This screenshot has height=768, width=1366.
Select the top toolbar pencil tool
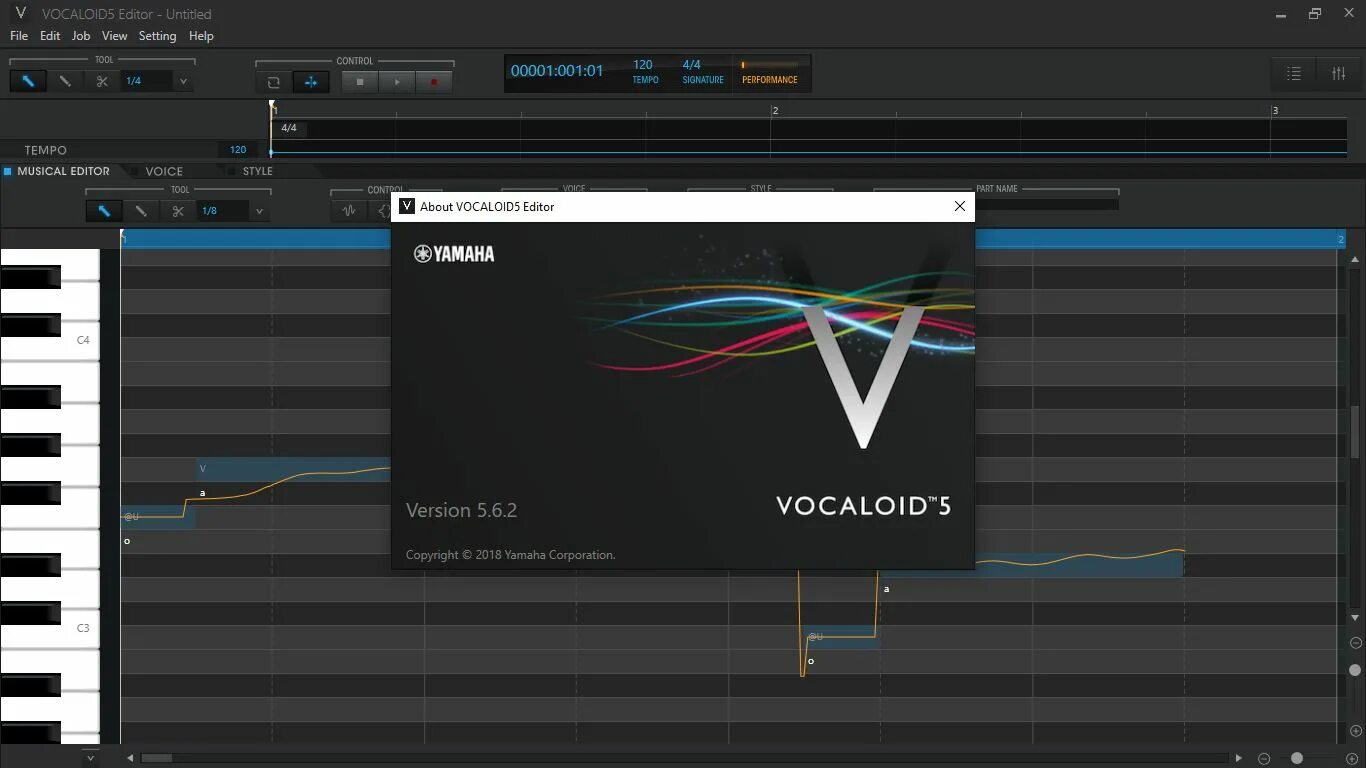[65, 81]
